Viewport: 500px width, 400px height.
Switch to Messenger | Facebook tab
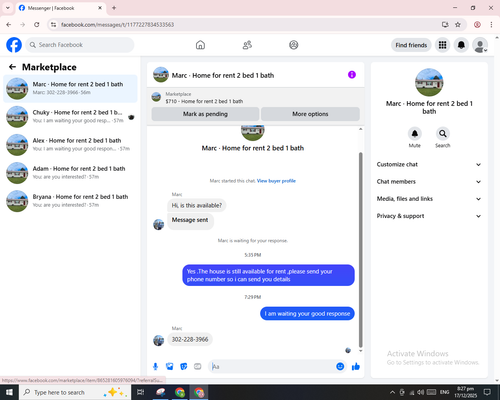tap(61, 8)
